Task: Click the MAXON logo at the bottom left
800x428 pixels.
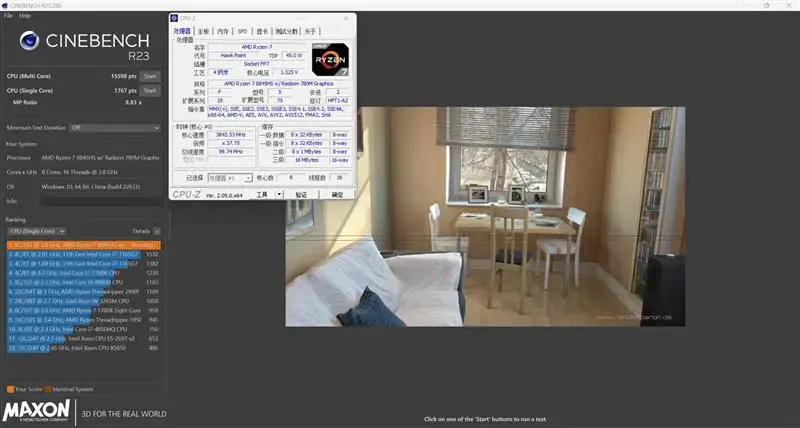Action: tap(36, 411)
